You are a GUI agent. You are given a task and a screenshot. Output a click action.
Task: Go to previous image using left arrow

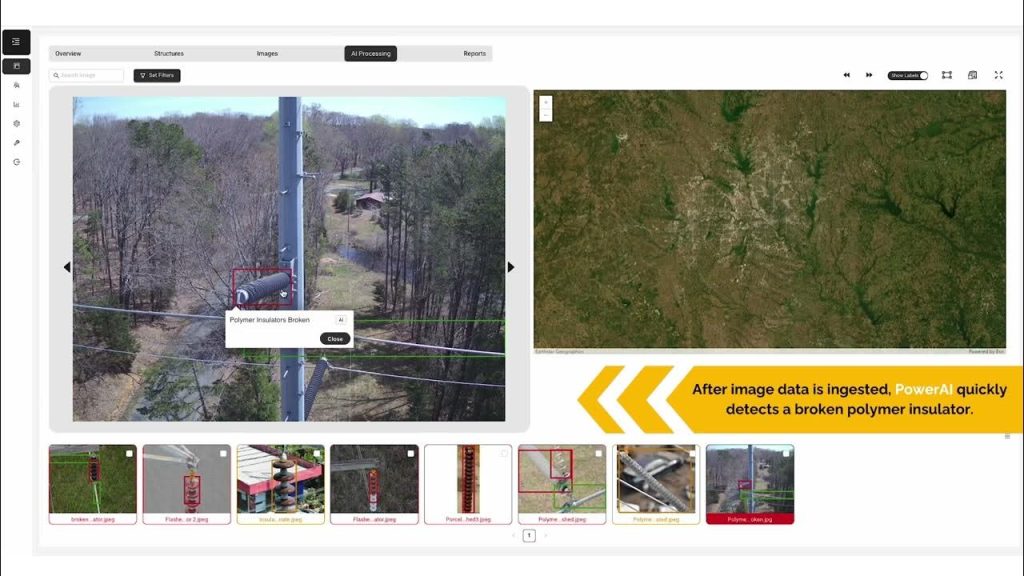click(x=67, y=267)
